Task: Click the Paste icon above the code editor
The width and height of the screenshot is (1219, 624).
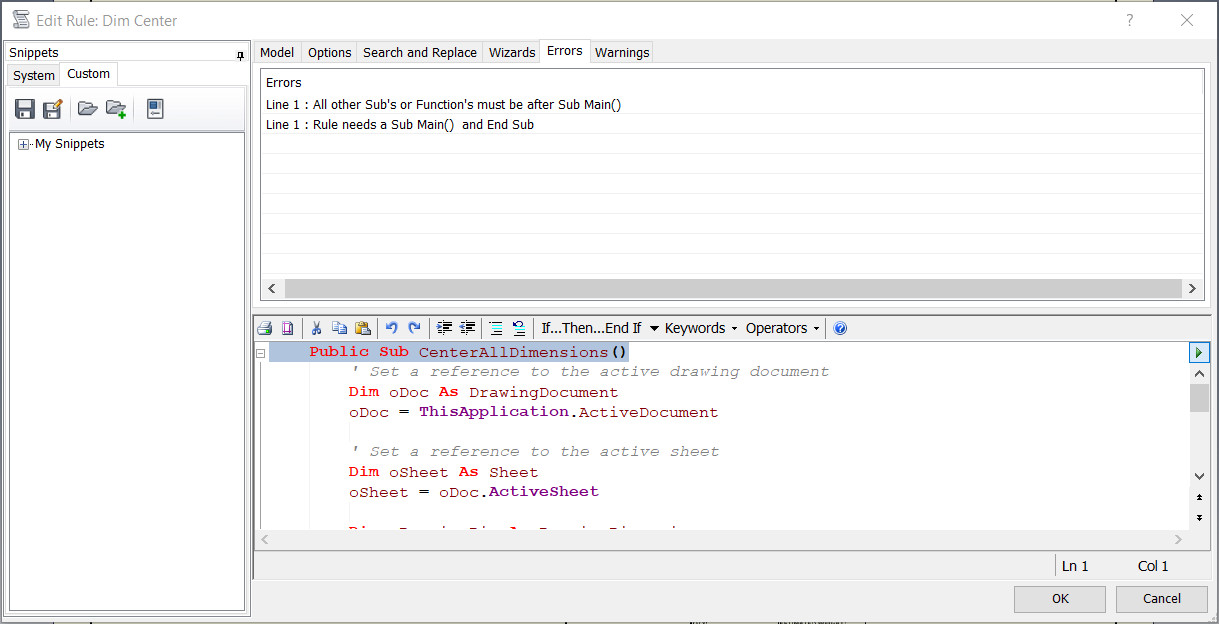Action: pyautogui.click(x=364, y=328)
